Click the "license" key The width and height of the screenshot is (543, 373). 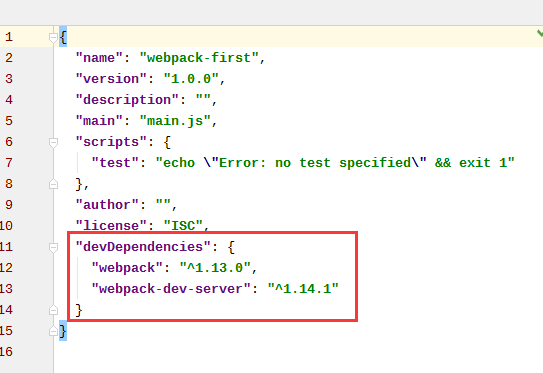tap(111, 226)
